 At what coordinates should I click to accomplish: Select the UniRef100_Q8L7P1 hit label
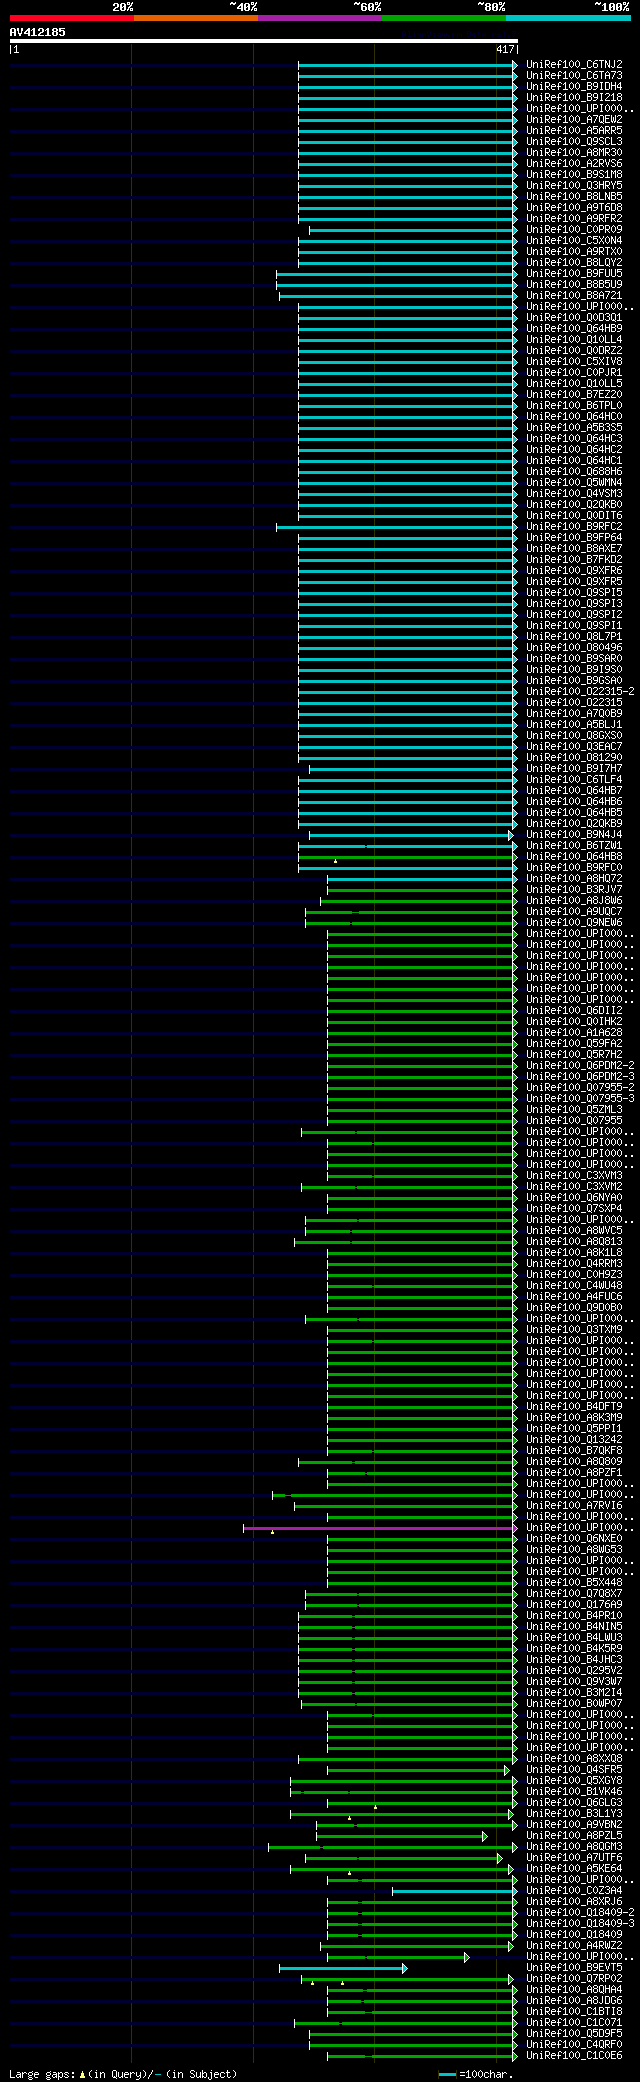(x=574, y=637)
